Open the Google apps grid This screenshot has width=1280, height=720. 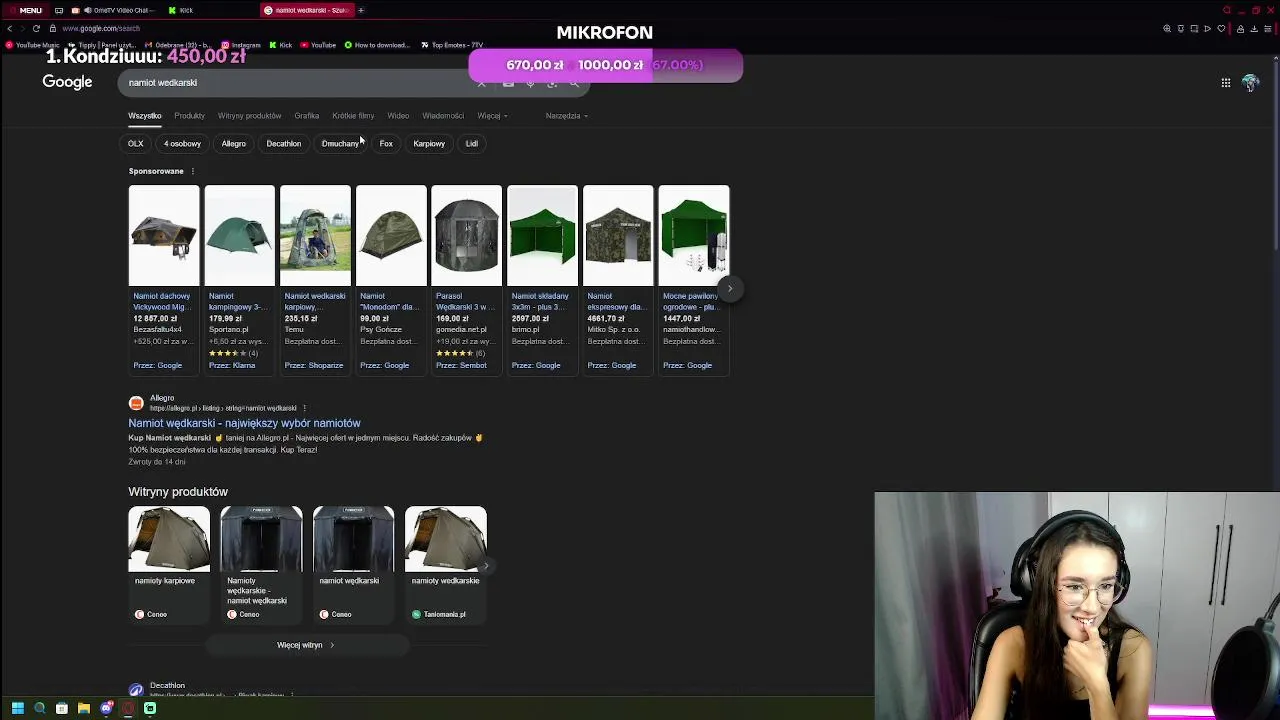coord(1225,83)
